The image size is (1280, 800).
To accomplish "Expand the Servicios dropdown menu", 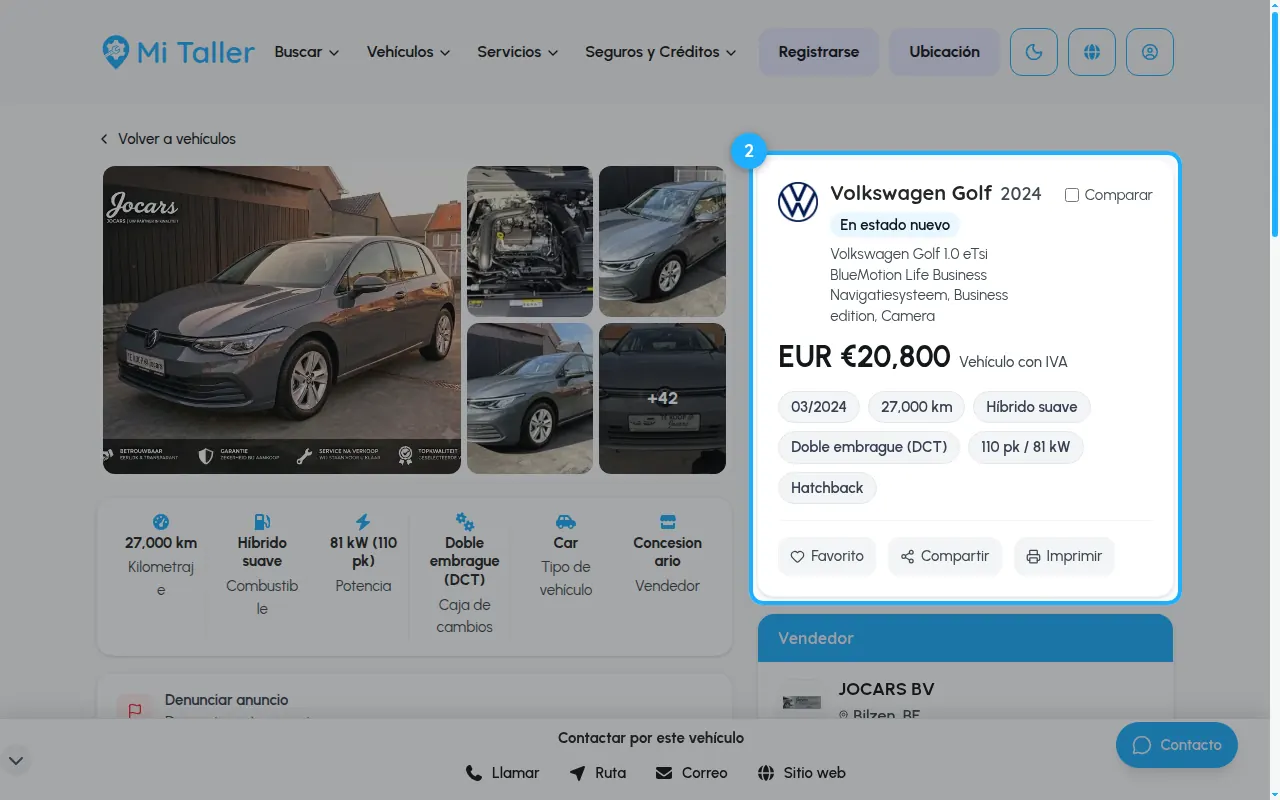I will (517, 52).
